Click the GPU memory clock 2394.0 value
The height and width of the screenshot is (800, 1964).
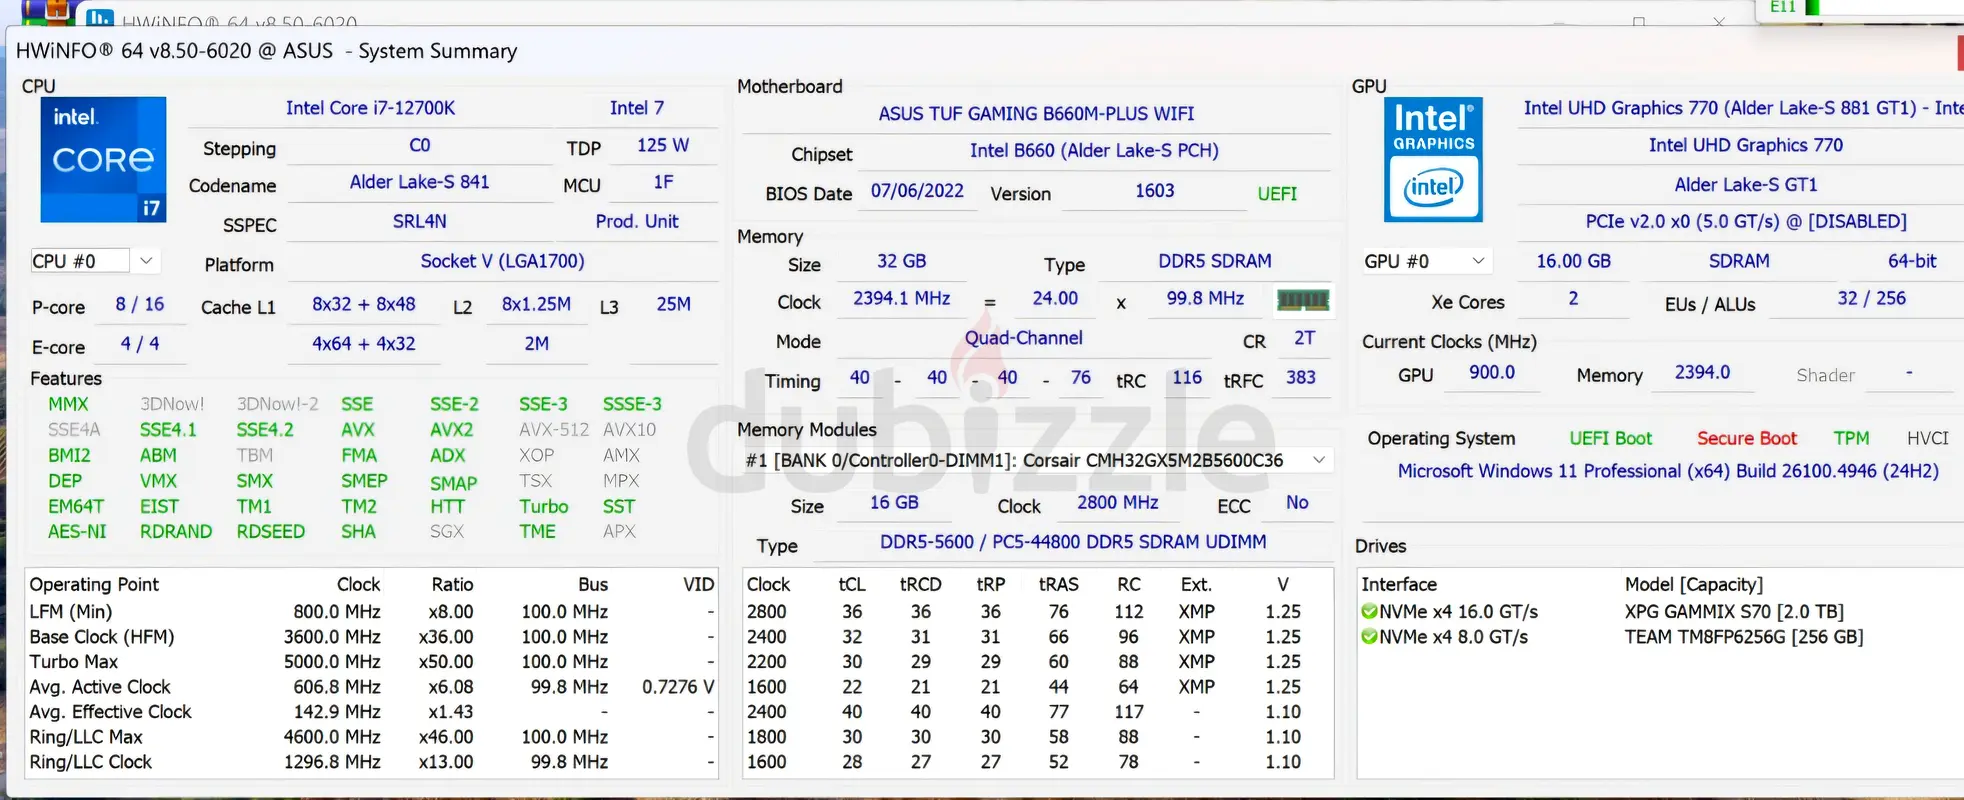(x=1702, y=372)
